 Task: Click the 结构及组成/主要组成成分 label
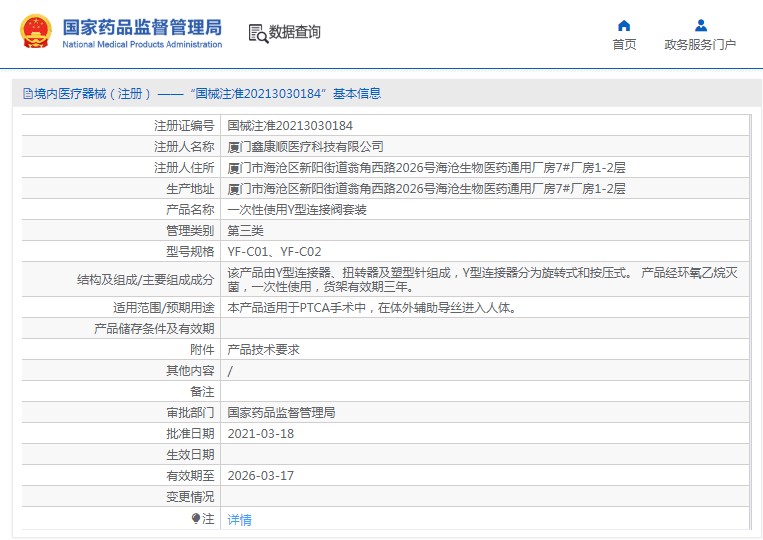(x=145, y=280)
